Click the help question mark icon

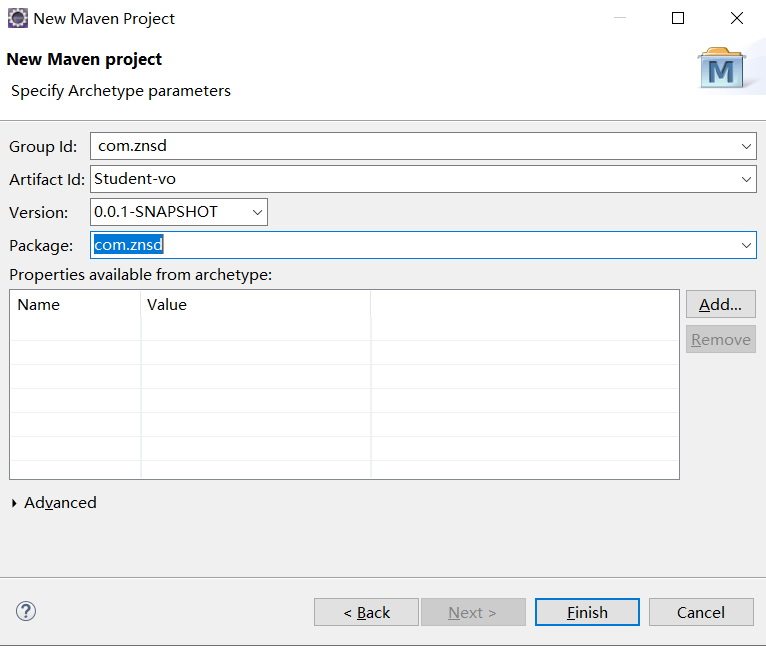point(26,611)
